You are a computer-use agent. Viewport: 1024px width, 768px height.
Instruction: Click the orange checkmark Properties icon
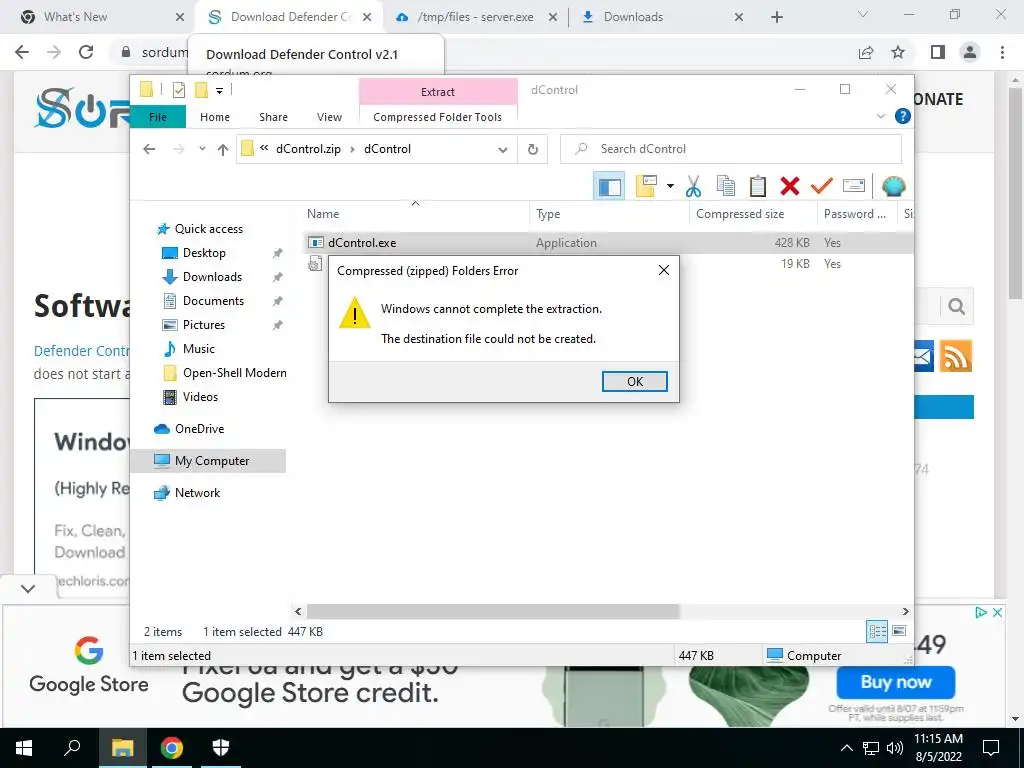[822, 187]
